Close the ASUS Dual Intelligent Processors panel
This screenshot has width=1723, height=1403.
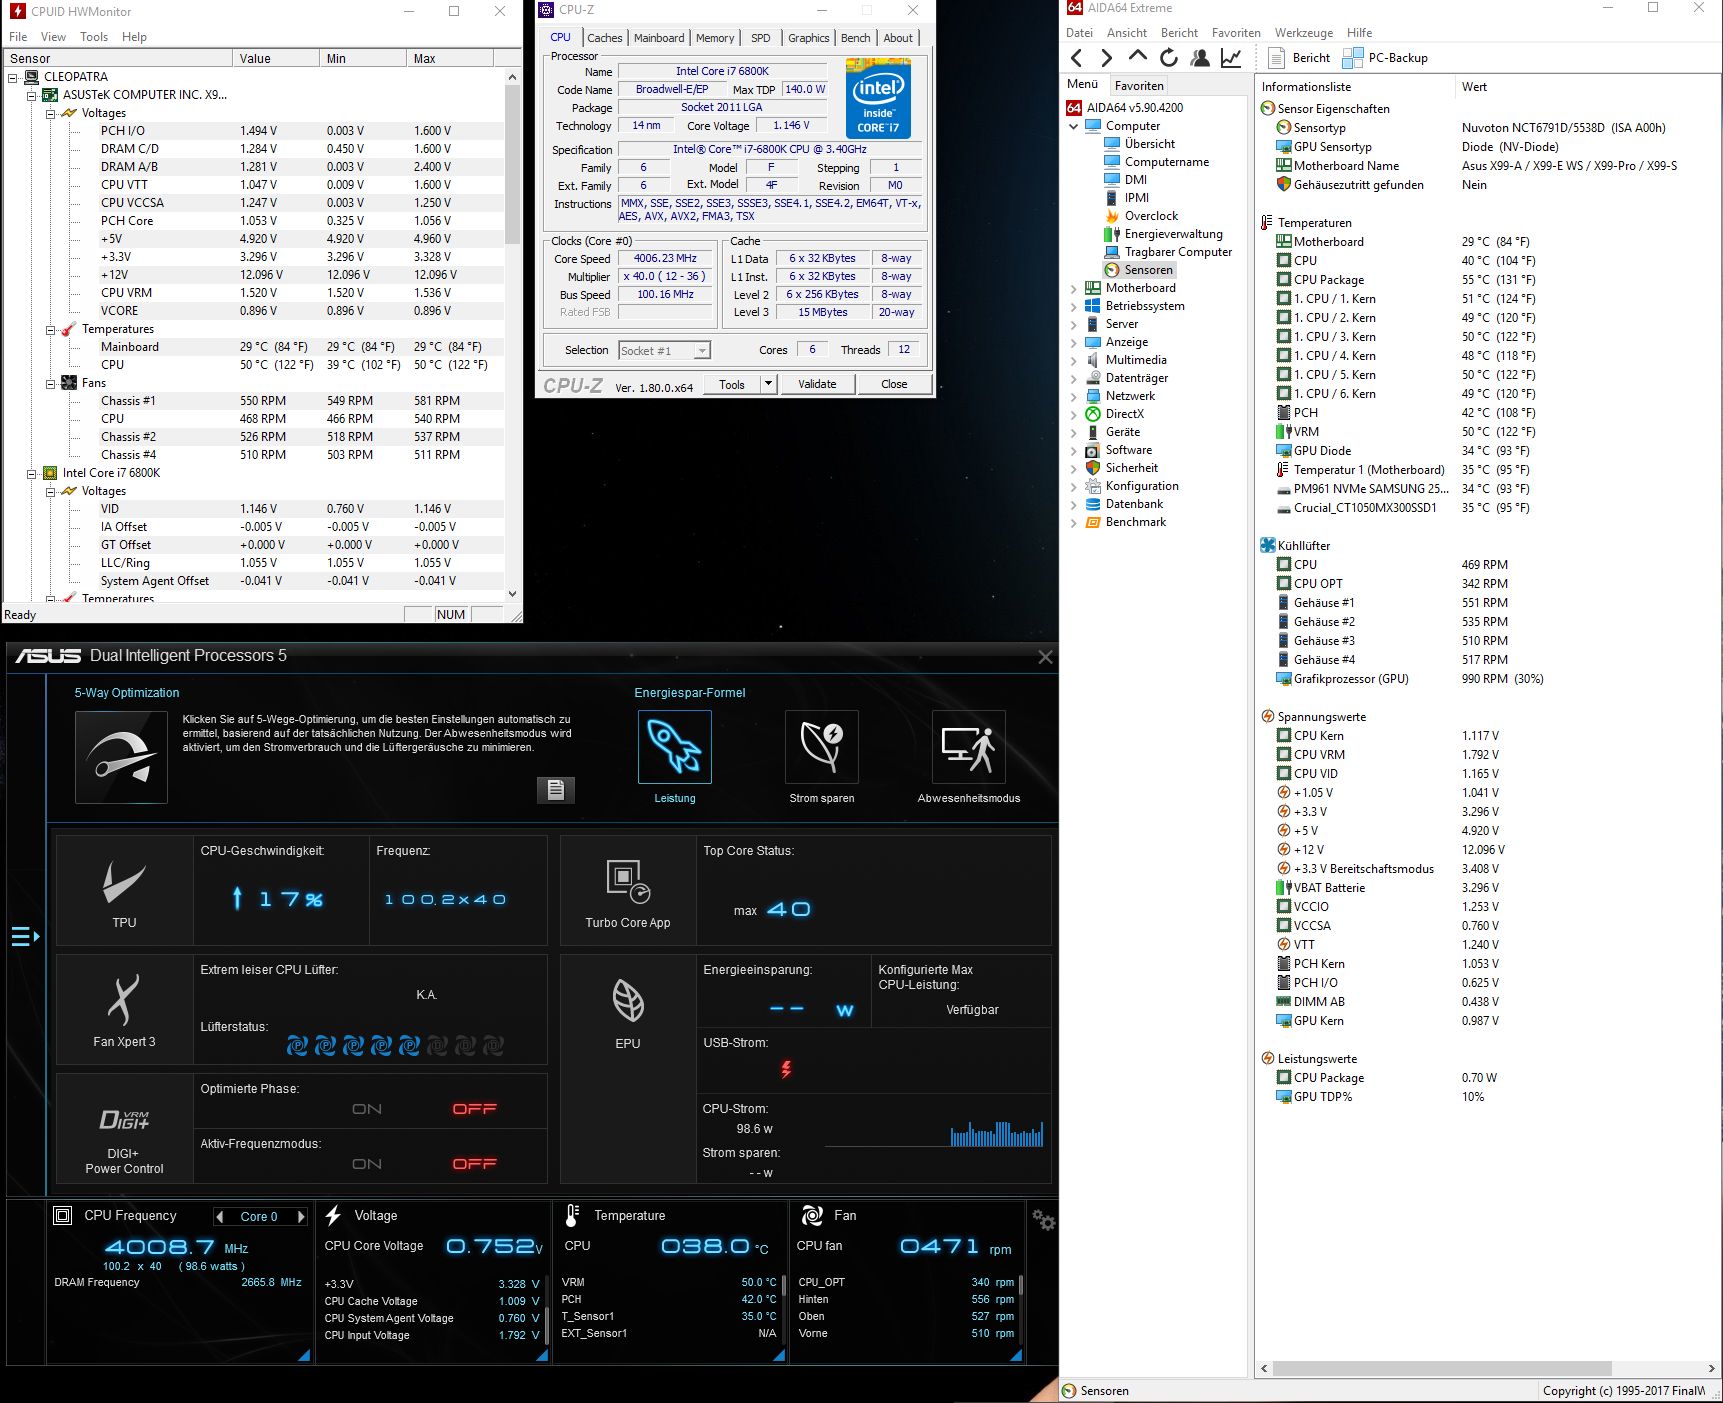pyautogui.click(x=1045, y=657)
